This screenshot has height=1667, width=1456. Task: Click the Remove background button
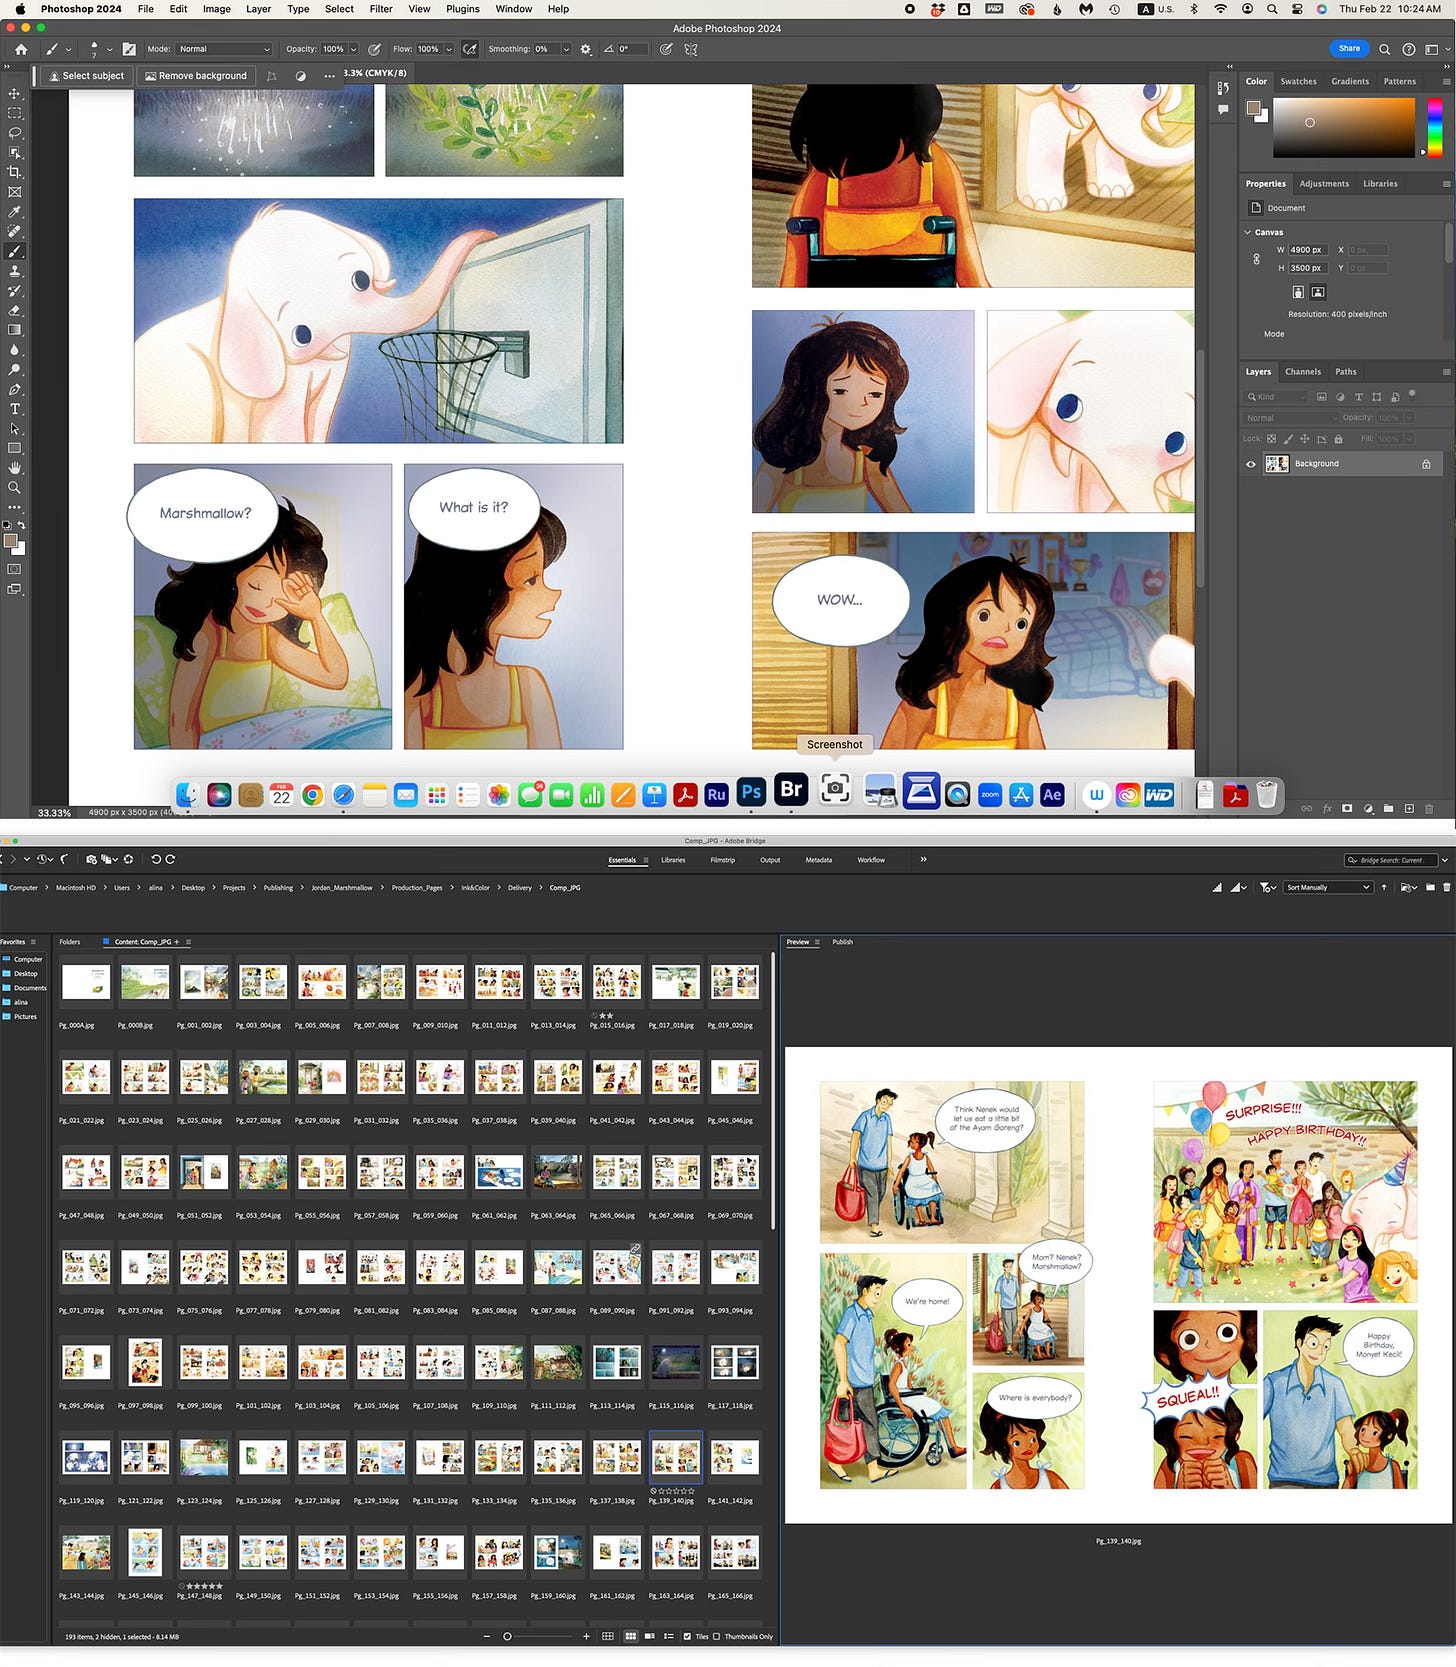[196, 76]
